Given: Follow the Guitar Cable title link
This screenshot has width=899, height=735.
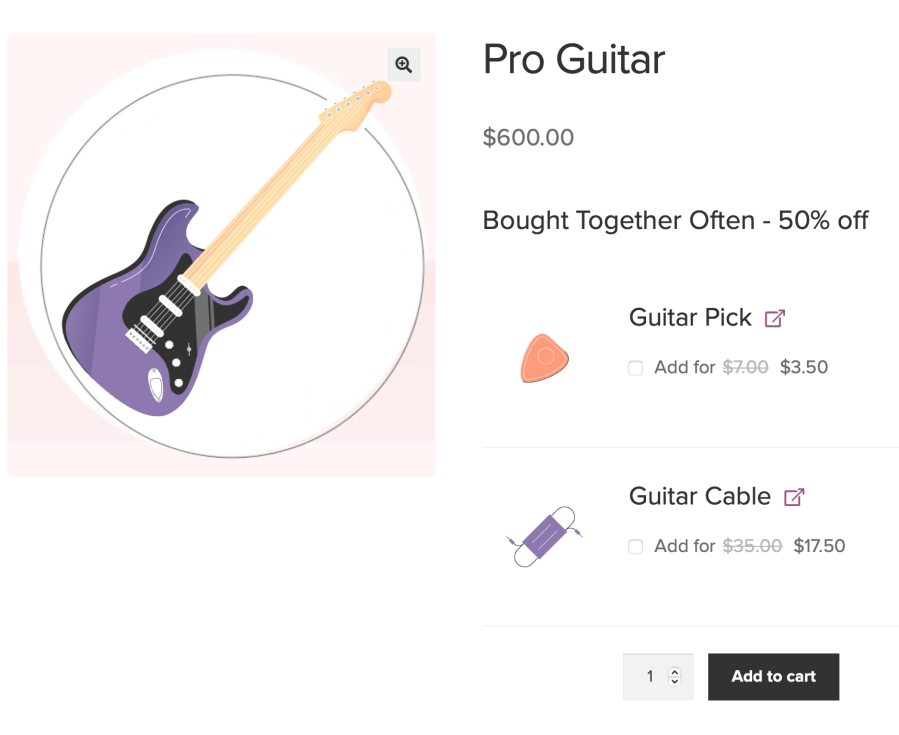Looking at the screenshot, I should click(x=699, y=496).
